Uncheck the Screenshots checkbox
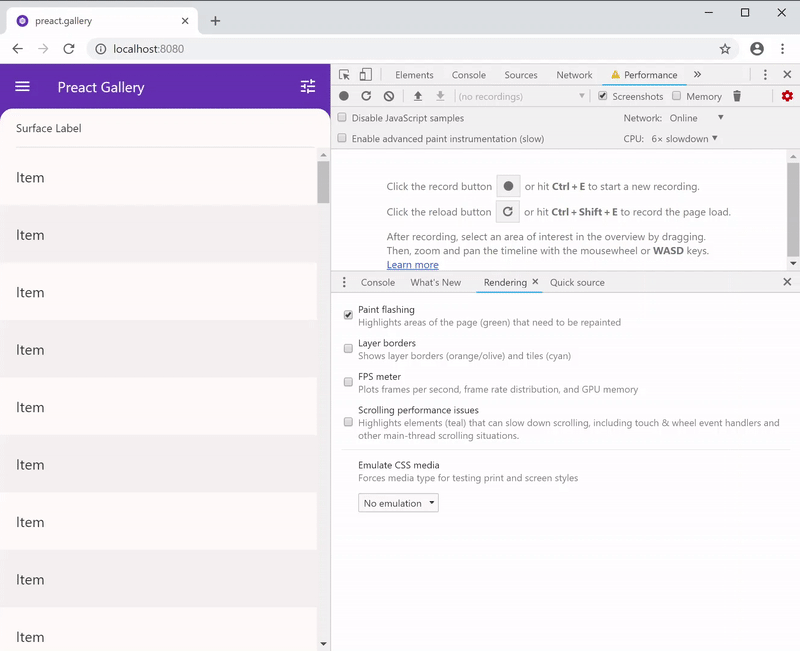 [x=603, y=96]
